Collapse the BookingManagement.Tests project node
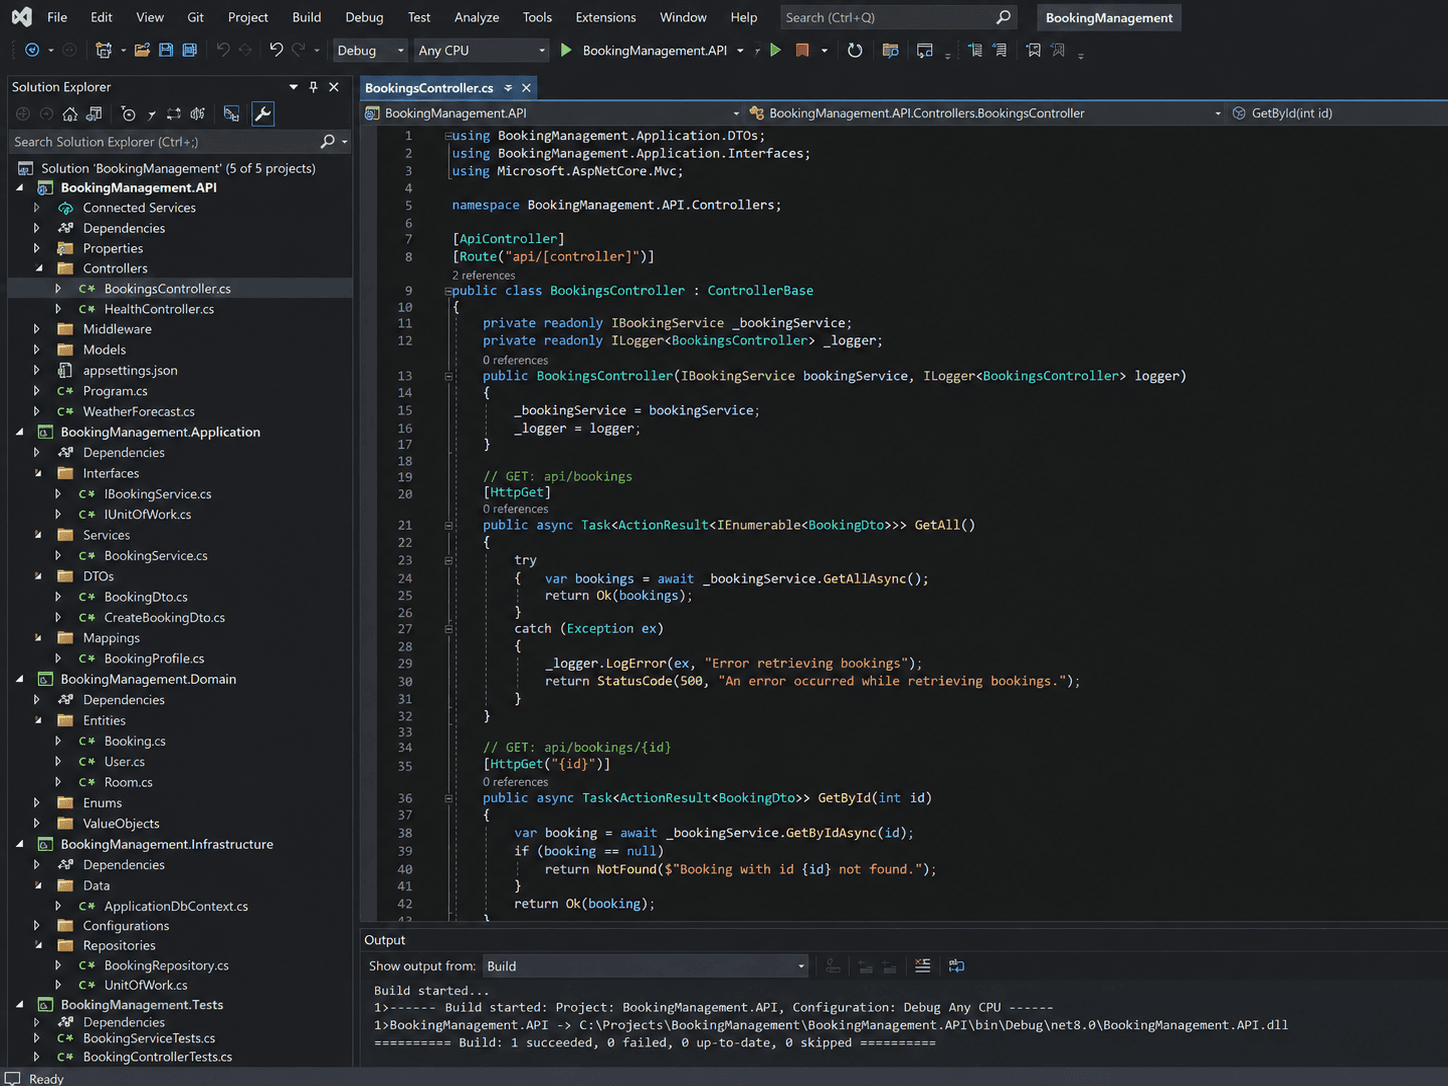 point(20,1004)
